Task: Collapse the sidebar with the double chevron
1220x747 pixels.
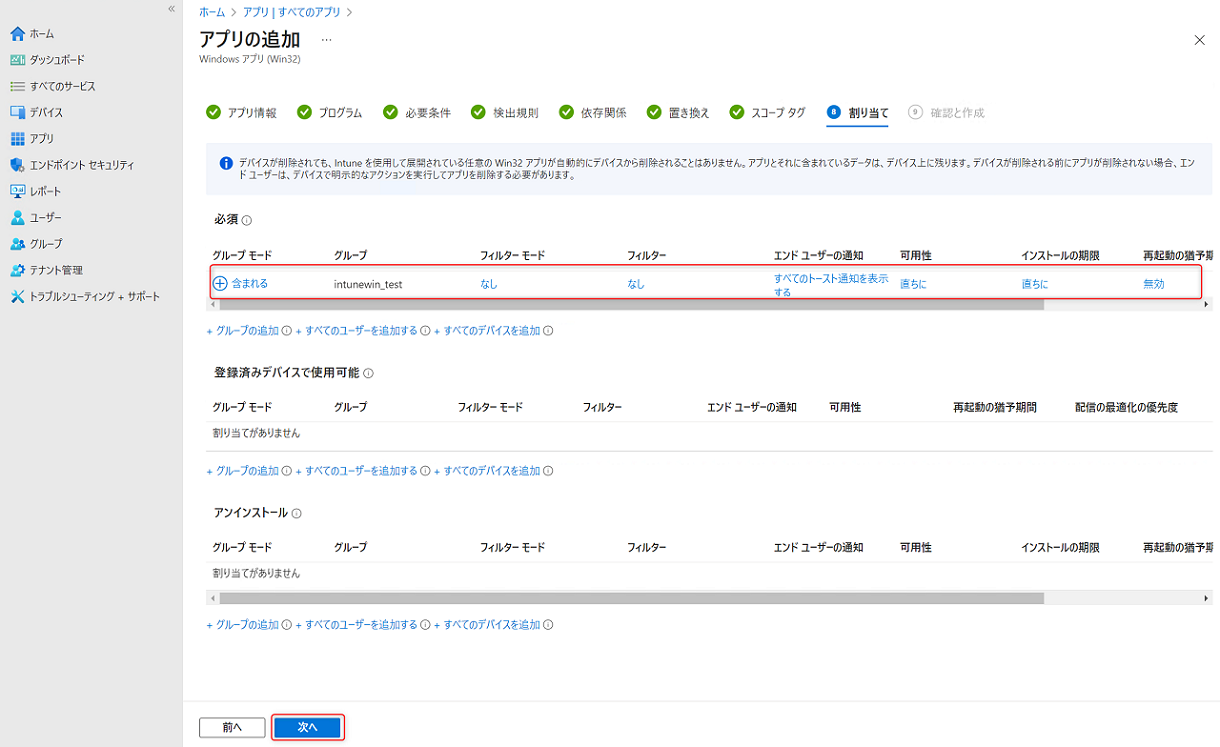Action: [x=171, y=9]
